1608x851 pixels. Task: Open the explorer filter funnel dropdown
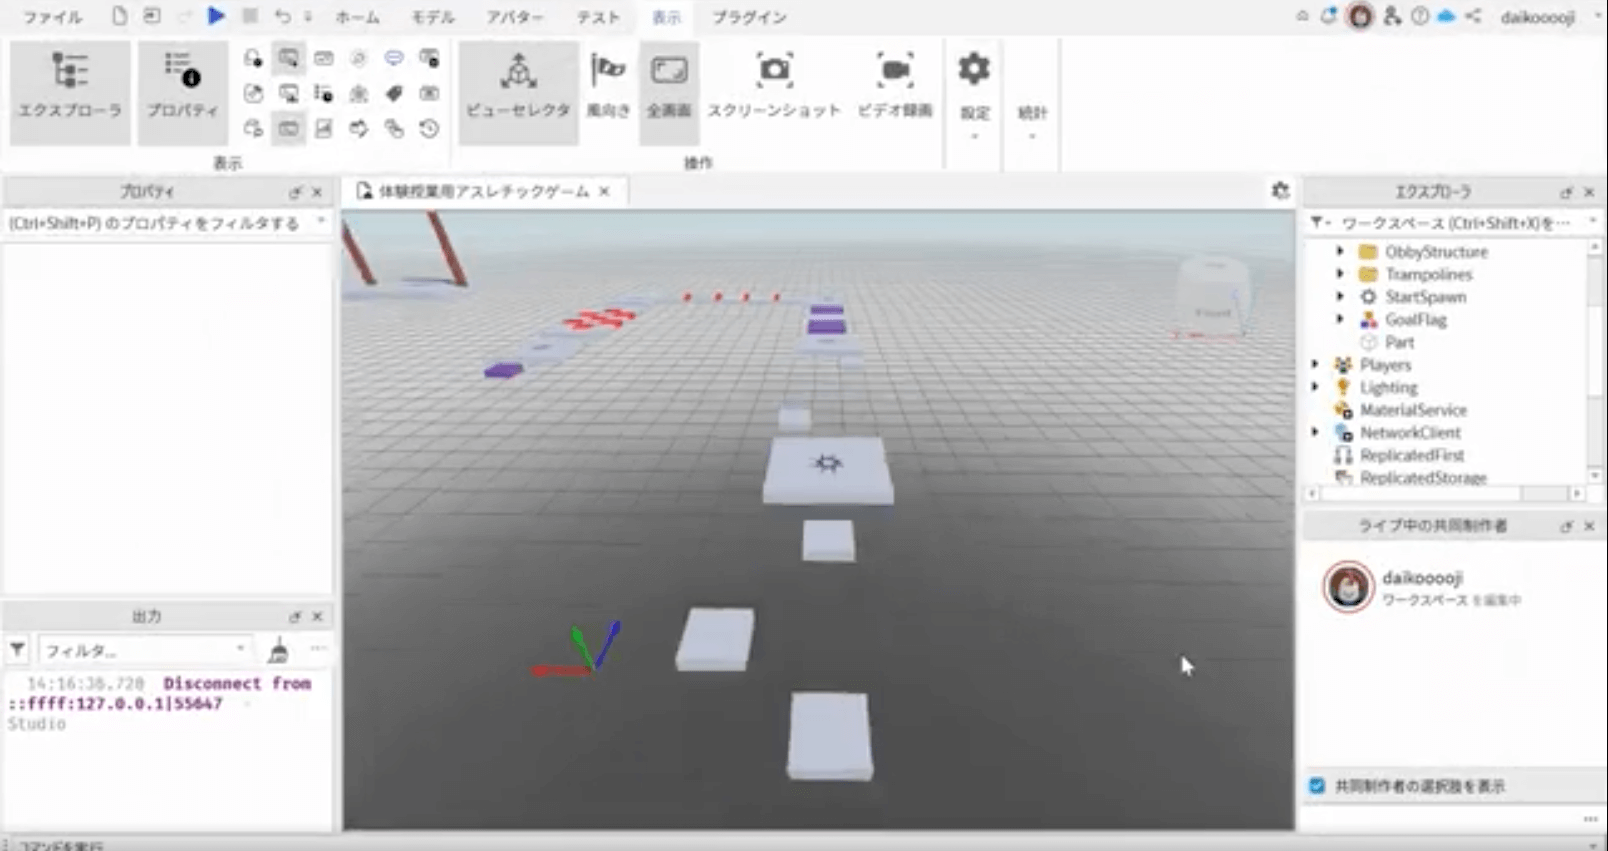tap(1320, 222)
